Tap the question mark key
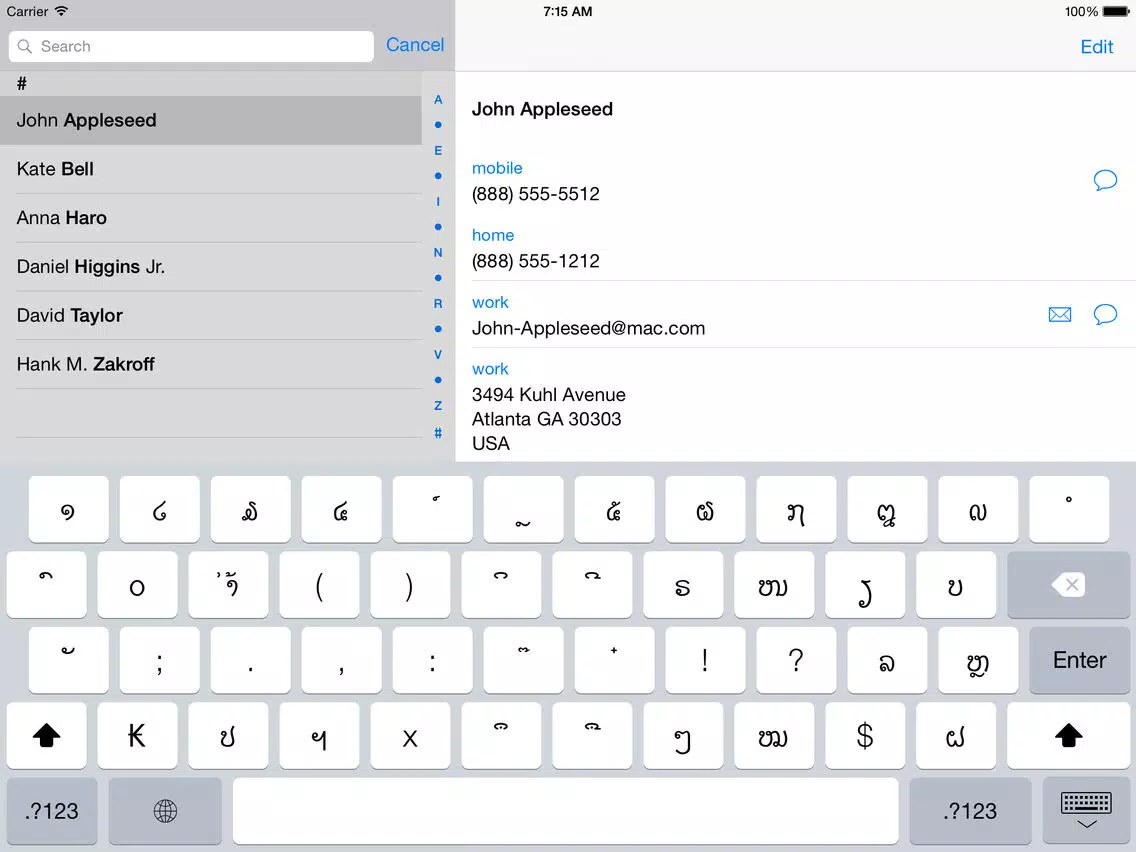1136x852 pixels. [x=795, y=660]
